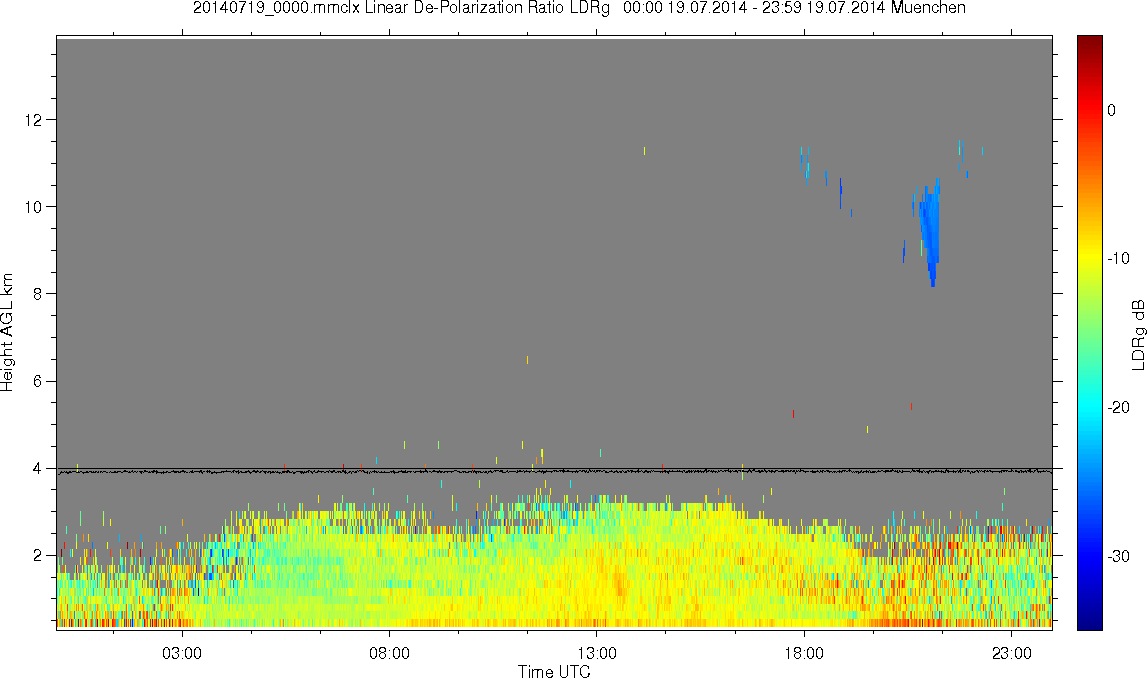Click the 'LDRg dB' colorbar label
1147x678 pixels.
tap(1137, 334)
